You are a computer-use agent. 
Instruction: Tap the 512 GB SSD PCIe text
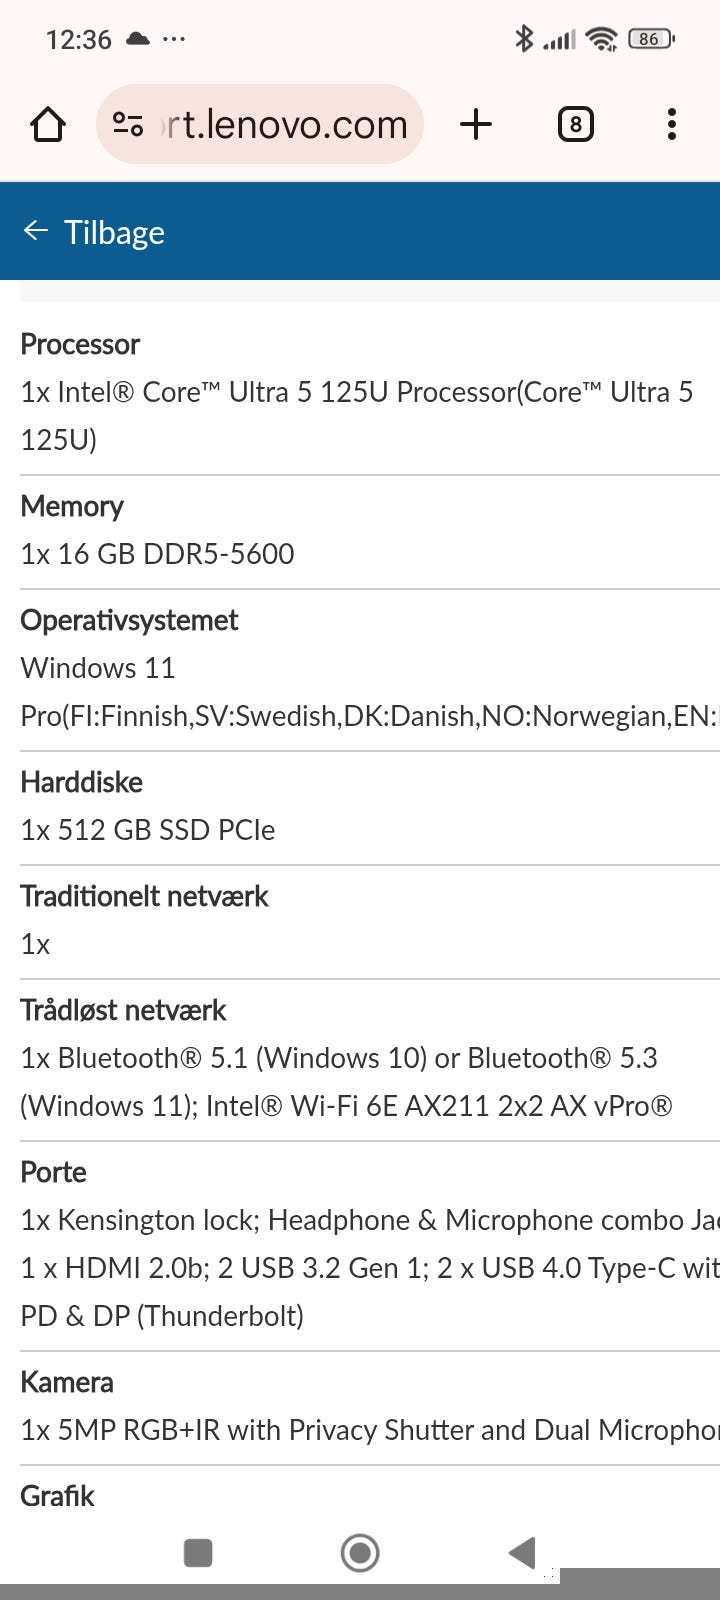tap(148, 830)
